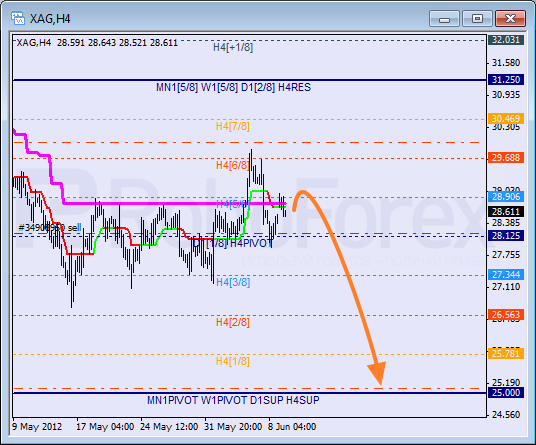
Task: Click the red 29.688 price tag
Action: (506, 158)
